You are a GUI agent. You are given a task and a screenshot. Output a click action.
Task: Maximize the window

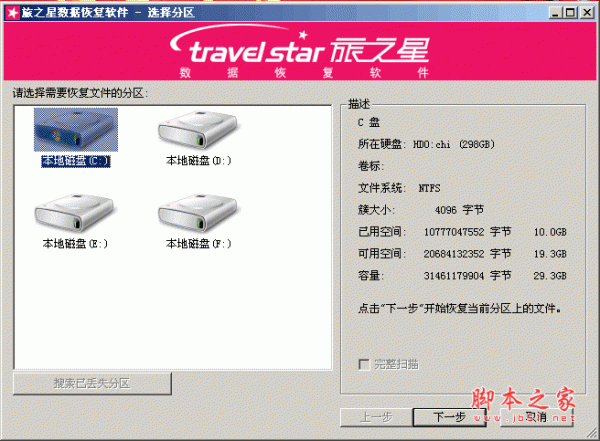(571, 13)
